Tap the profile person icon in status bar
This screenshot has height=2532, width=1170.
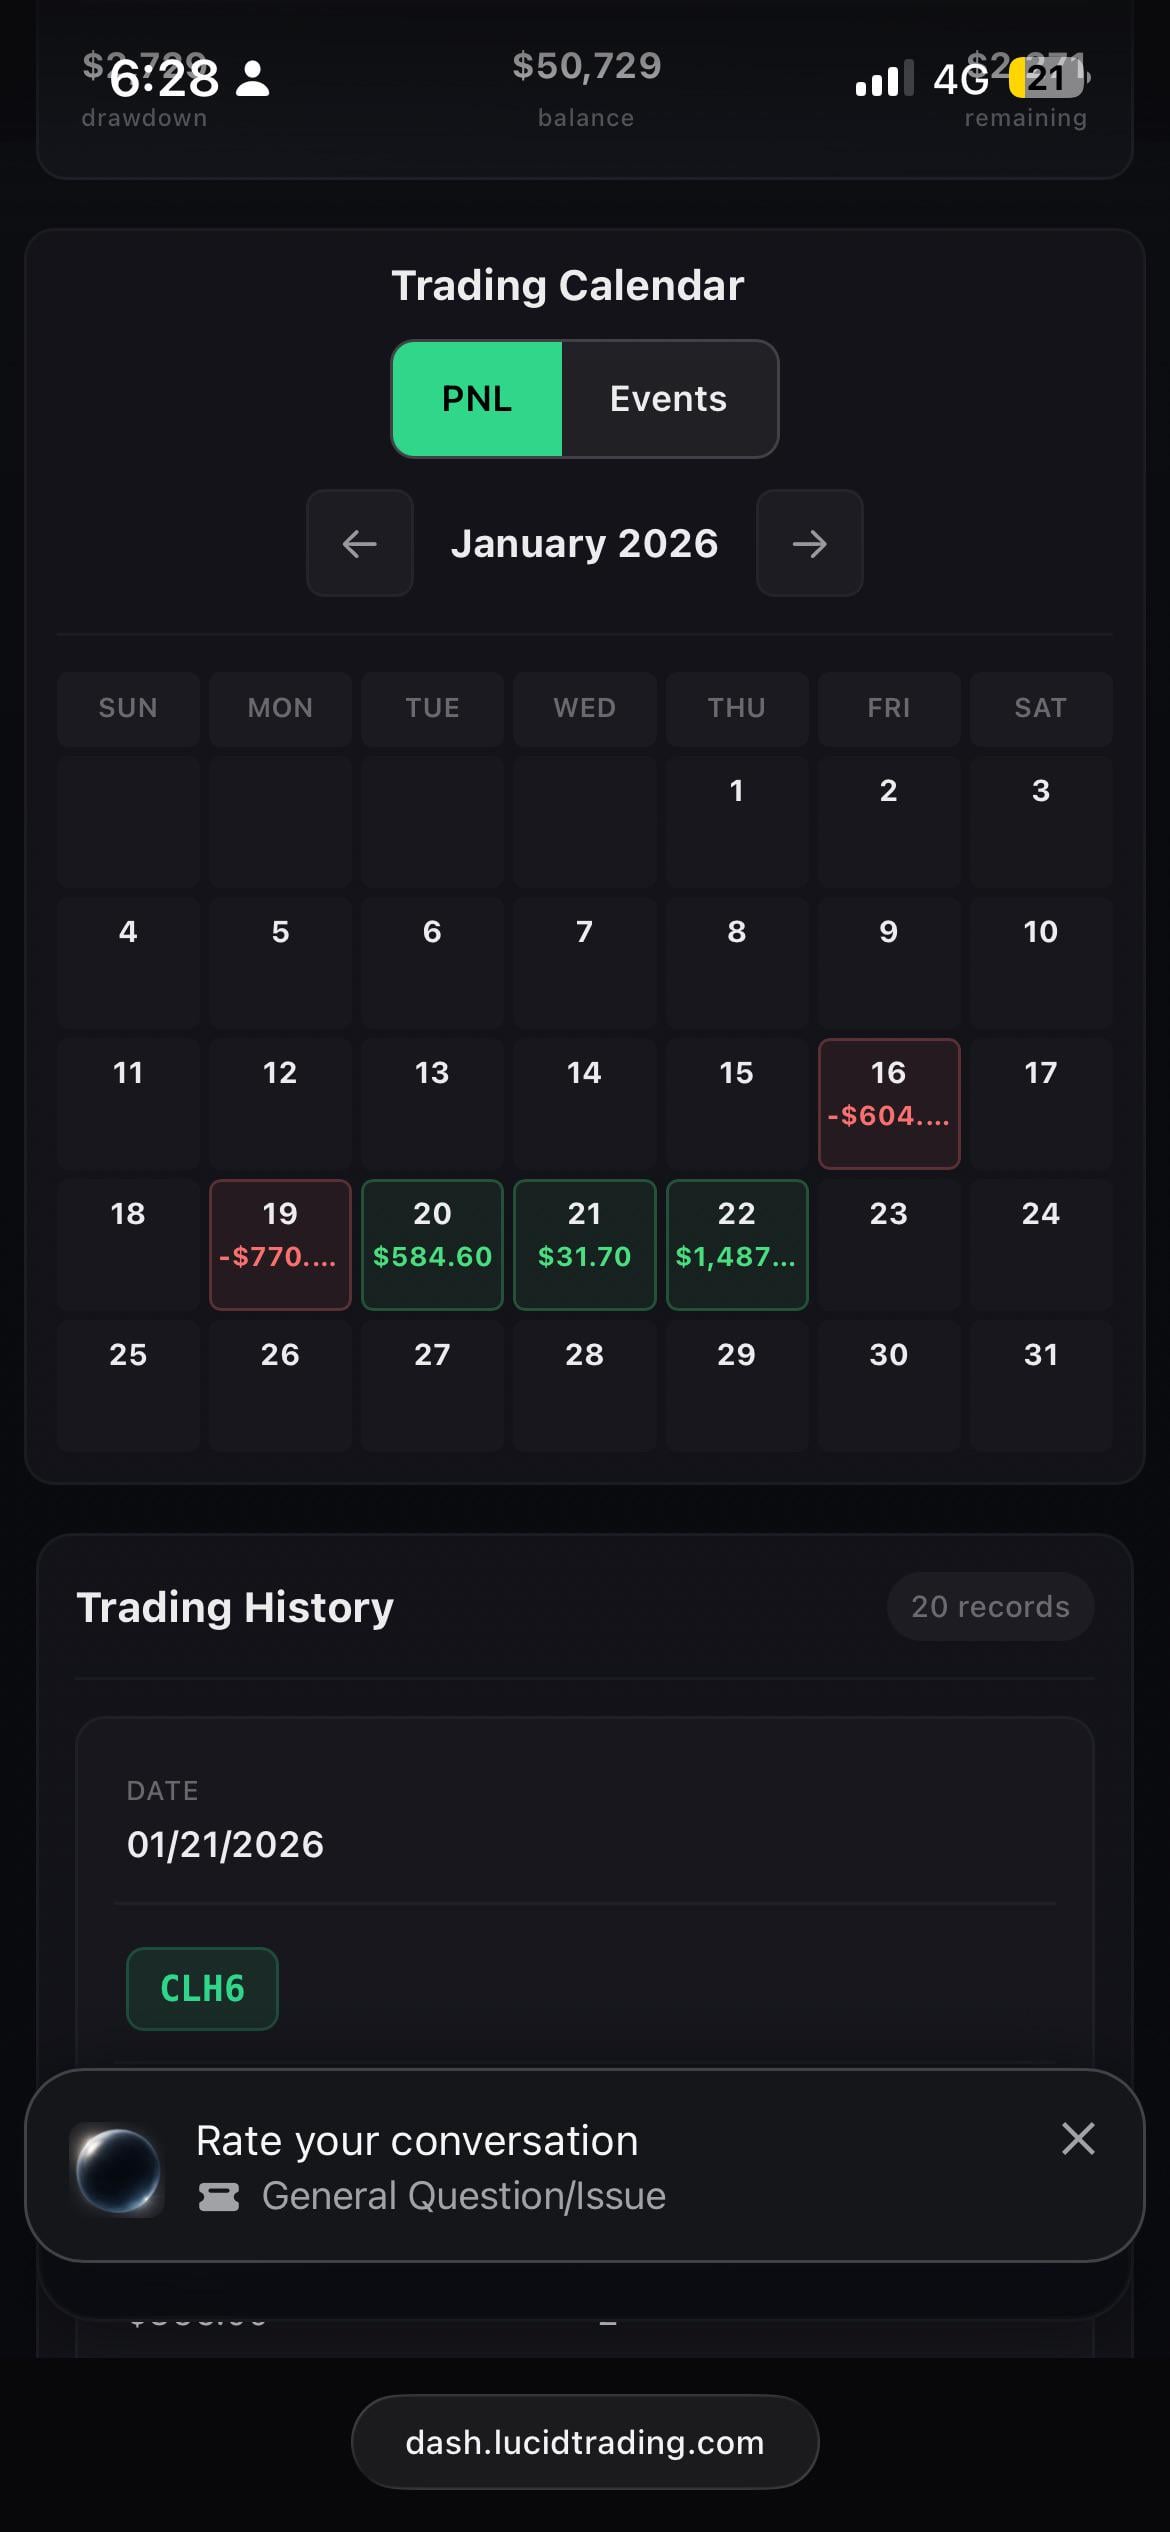point(252,78)
